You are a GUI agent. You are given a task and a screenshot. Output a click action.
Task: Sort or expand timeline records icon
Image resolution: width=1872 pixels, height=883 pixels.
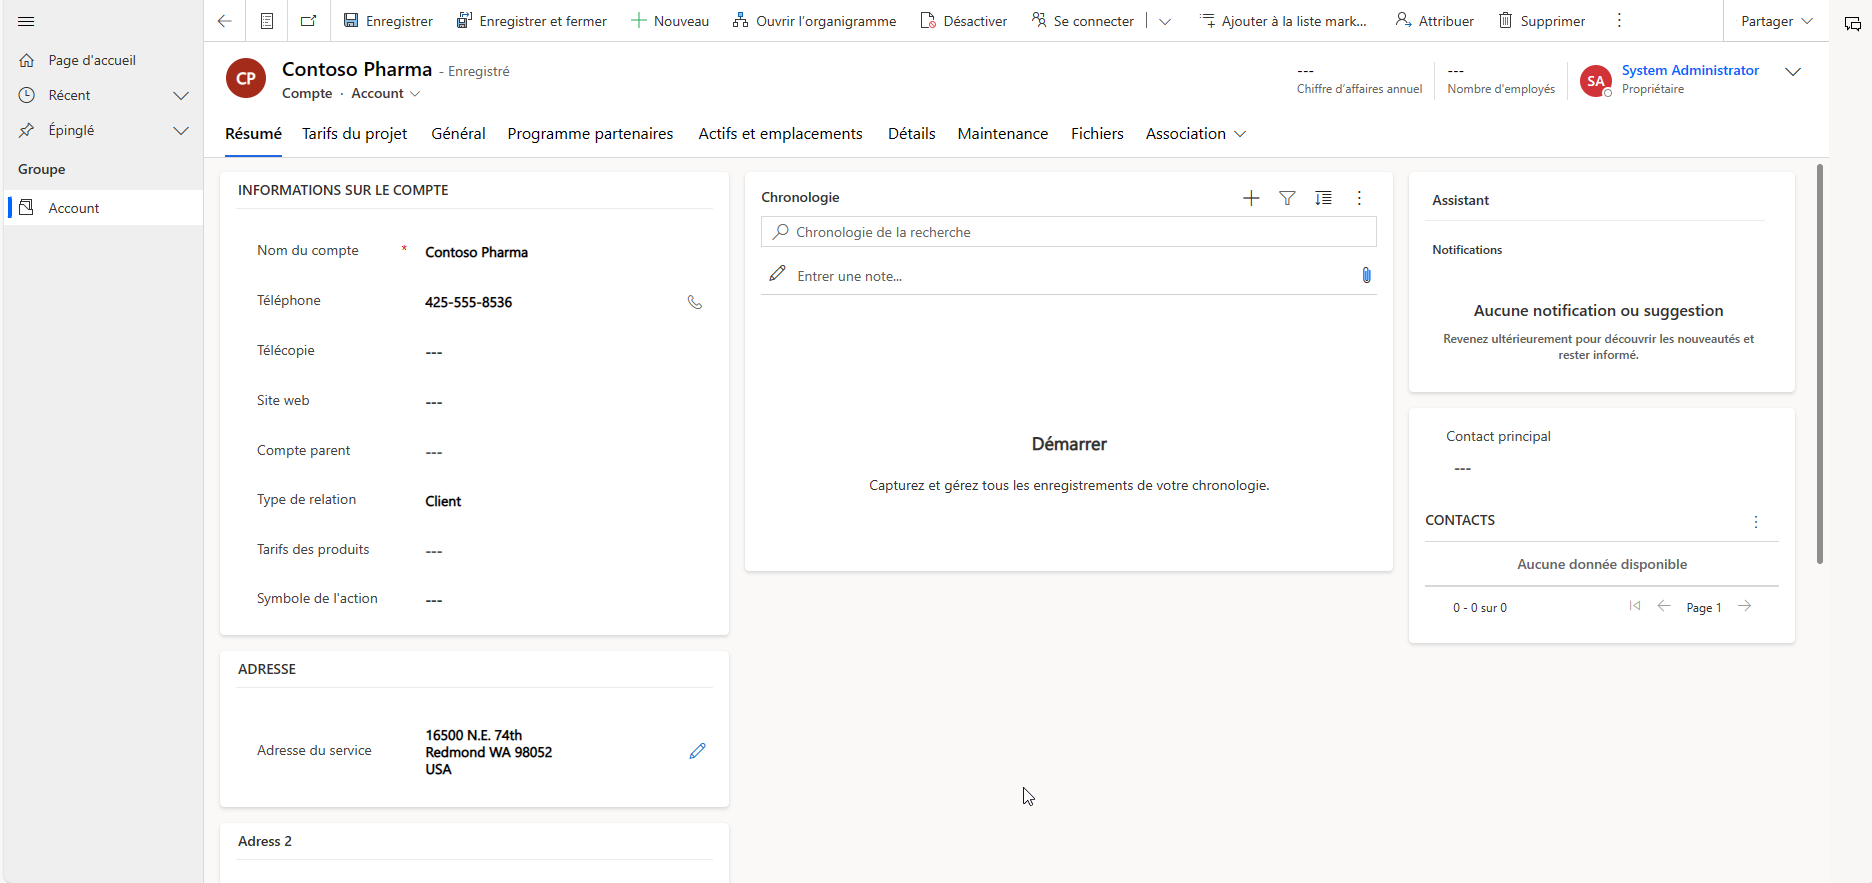(1323, 198)
